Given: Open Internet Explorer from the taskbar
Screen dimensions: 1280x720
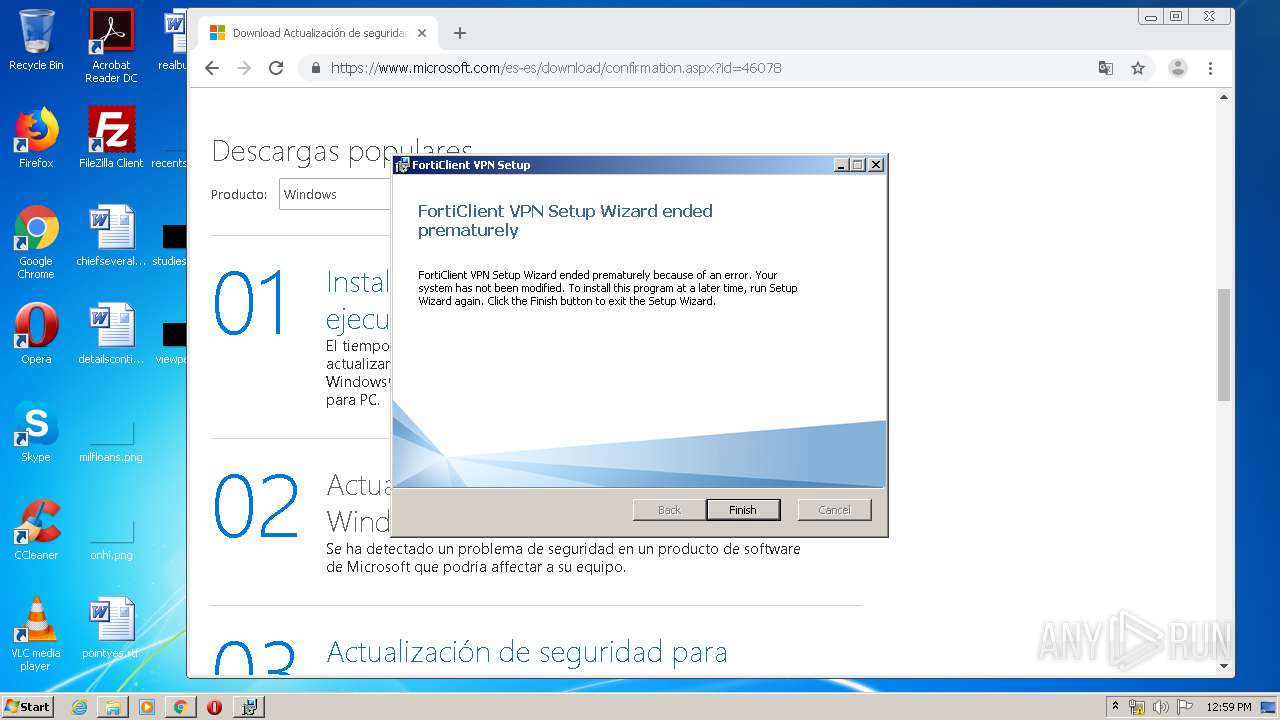Looking at the screenshot, I should (x=80, y=707).
